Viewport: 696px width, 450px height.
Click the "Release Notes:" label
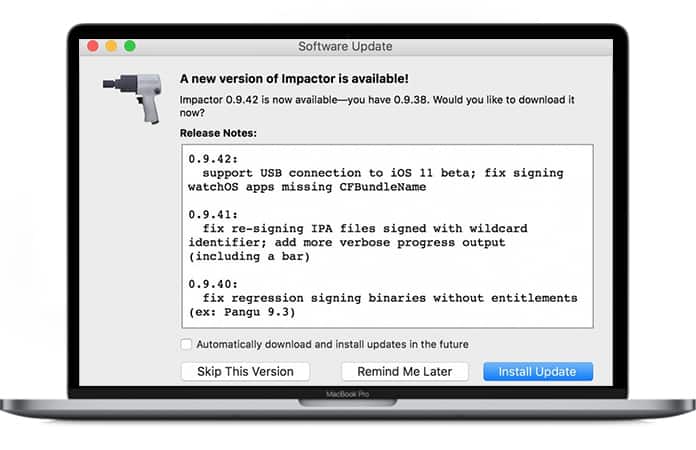(218, 133)
